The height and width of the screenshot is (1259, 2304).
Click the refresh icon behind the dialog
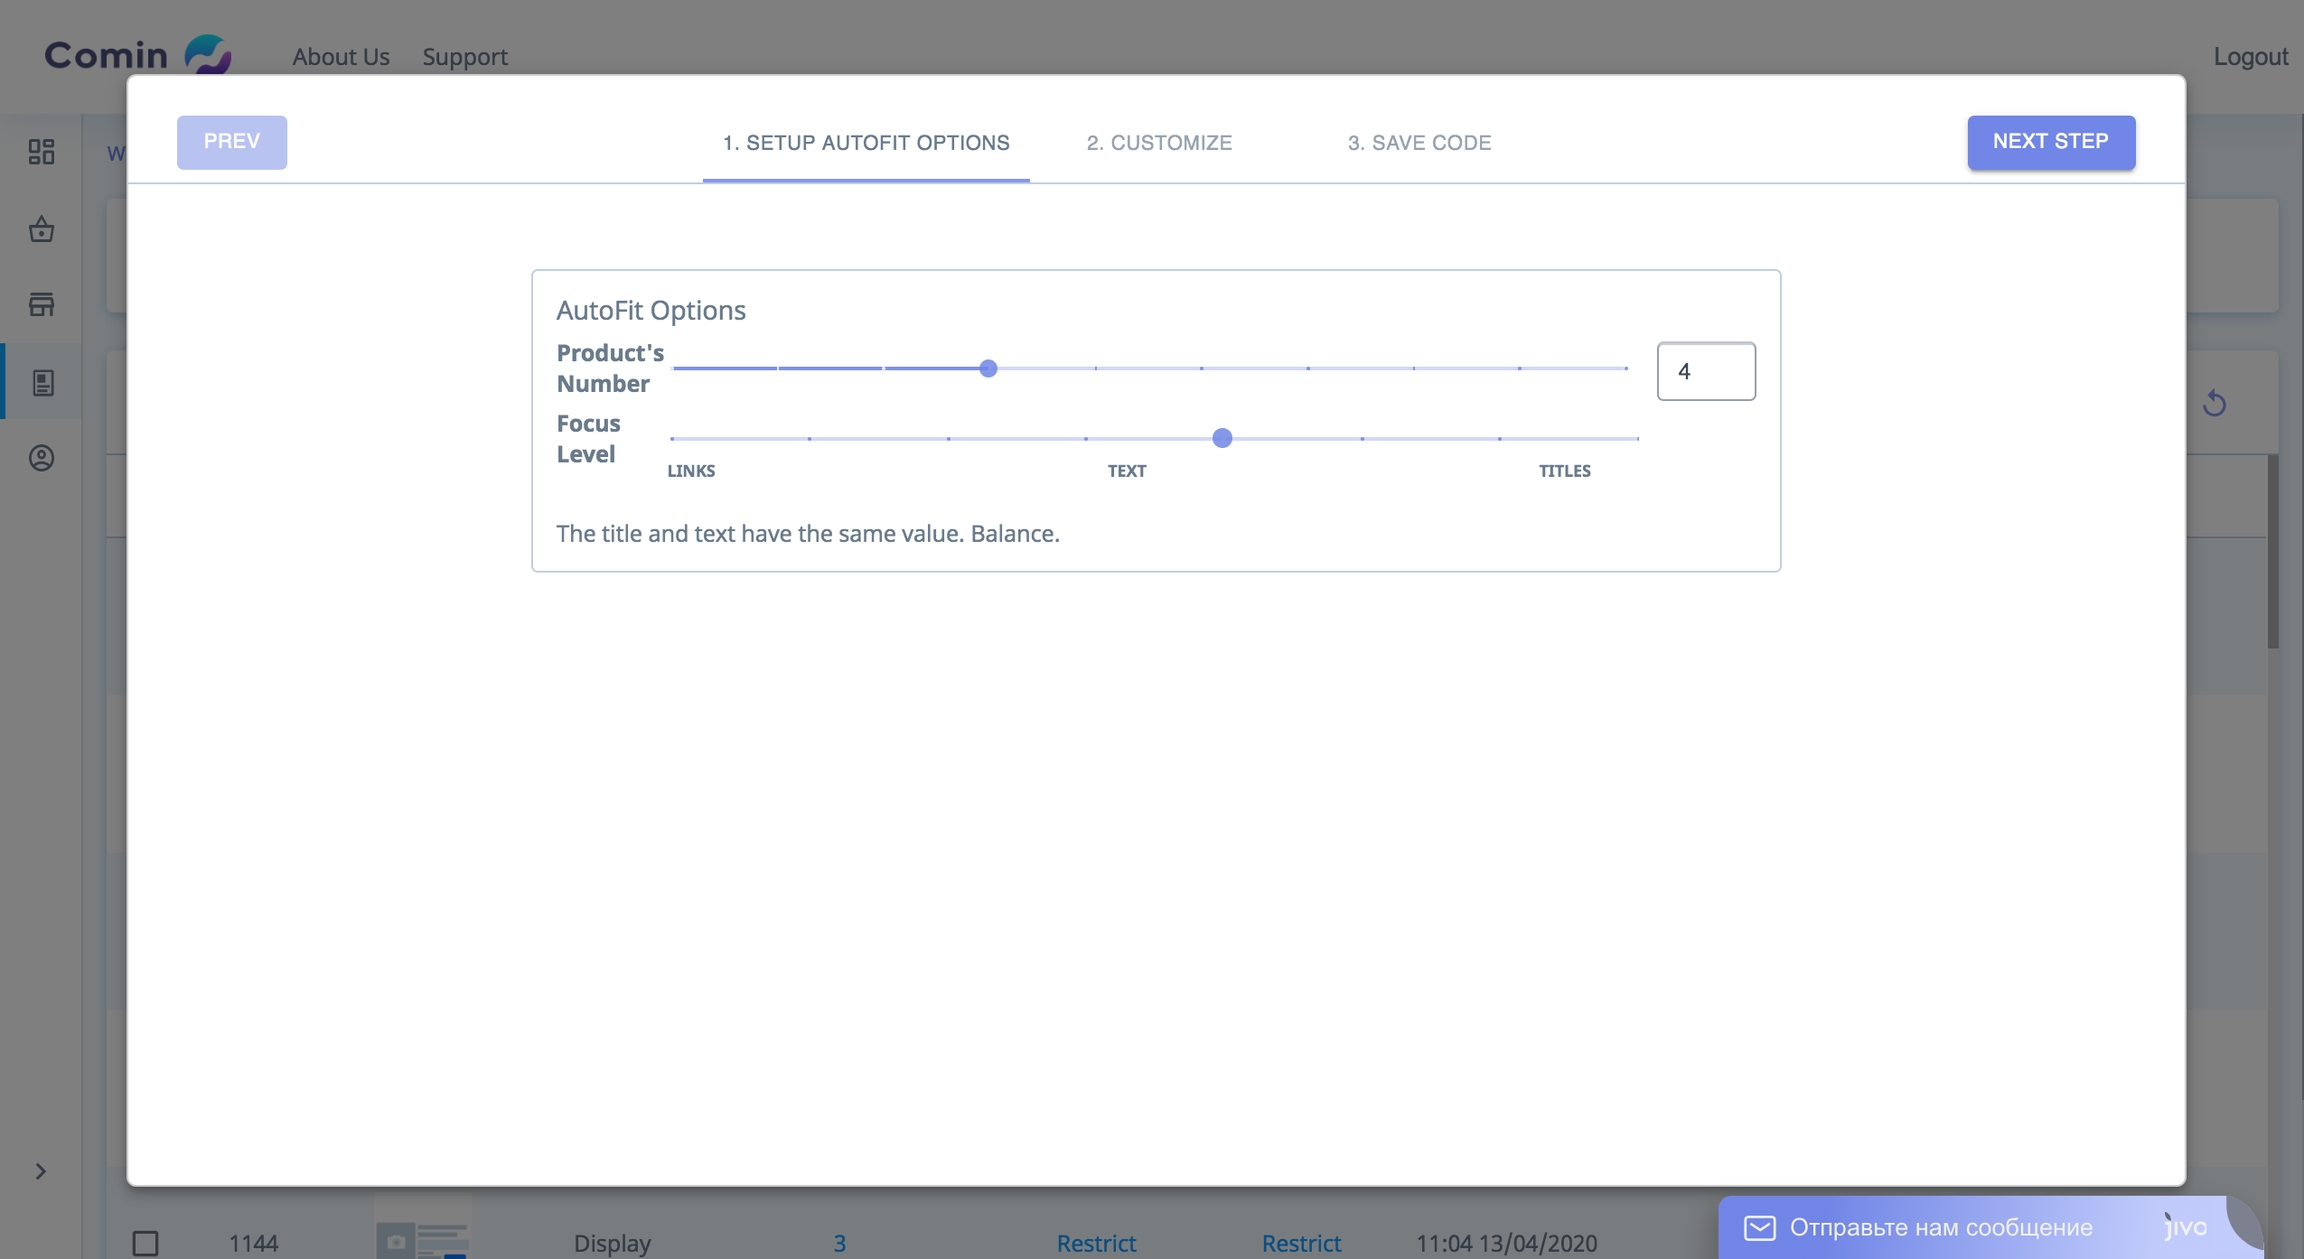pyautogui.click(x=2214, y=403)
